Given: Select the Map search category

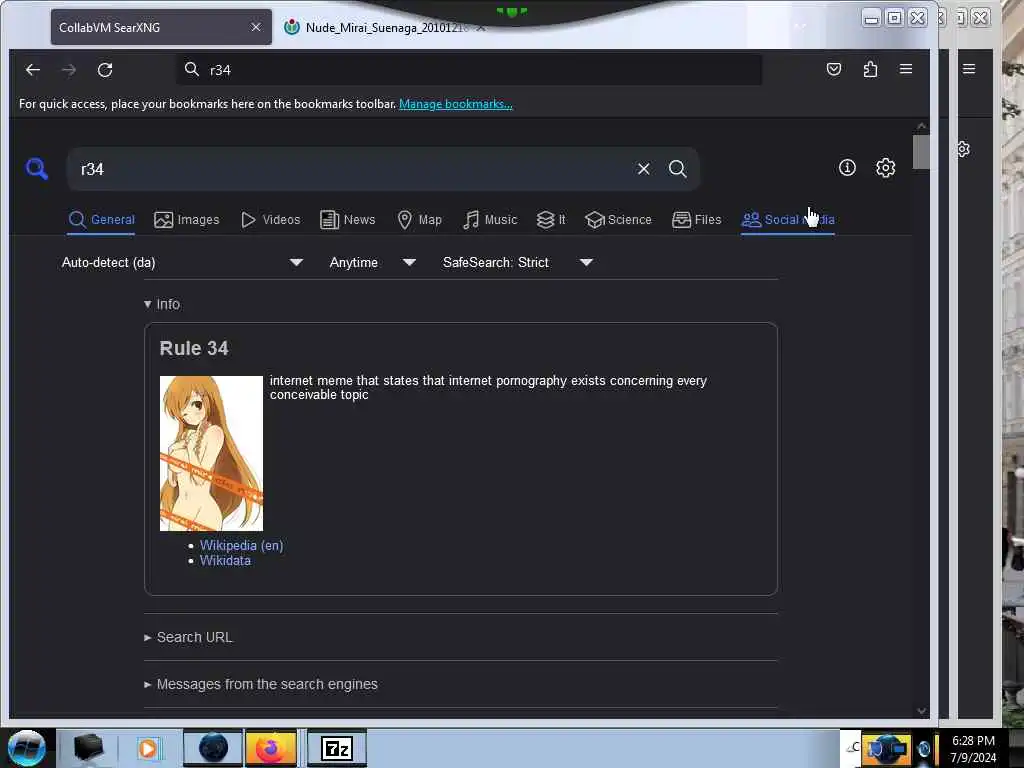Looking at the screenshot, I should pyautogui.click(x=419, y=220).
